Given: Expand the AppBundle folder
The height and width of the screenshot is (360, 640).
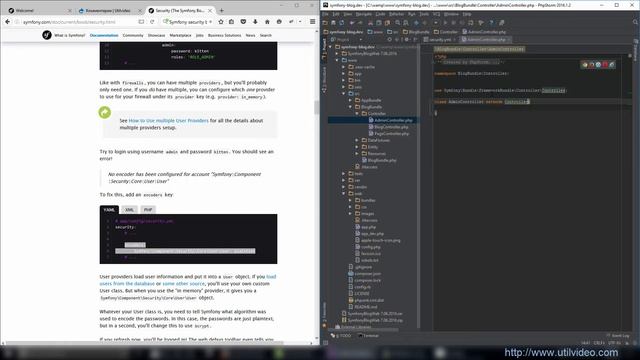Looking at the screenshot, I should click(350, 100).
